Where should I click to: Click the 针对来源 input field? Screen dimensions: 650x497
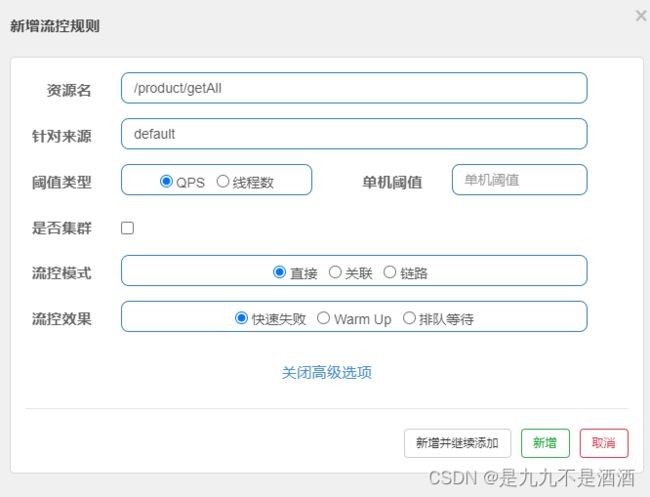tap(354, 134)
